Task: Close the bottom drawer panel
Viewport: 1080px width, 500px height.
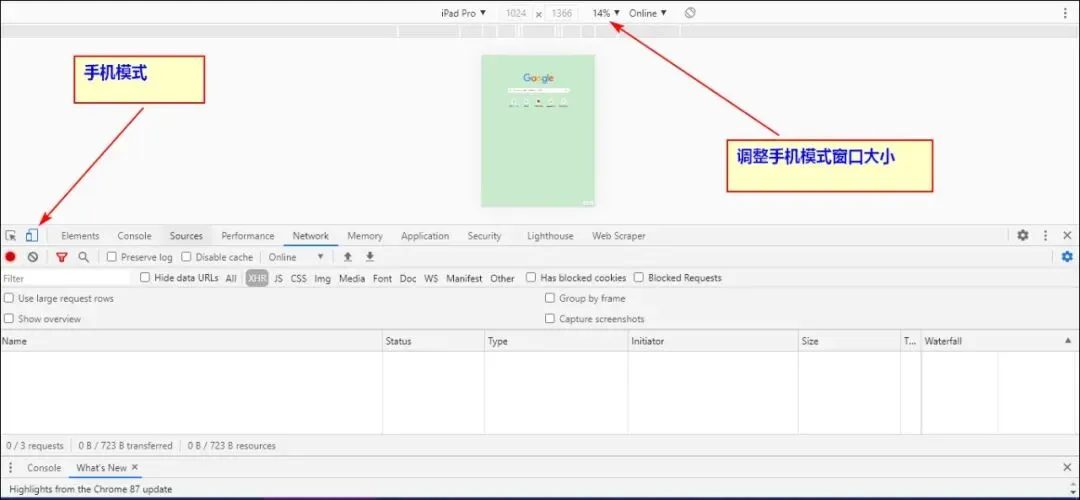Action: [1067, 468]
